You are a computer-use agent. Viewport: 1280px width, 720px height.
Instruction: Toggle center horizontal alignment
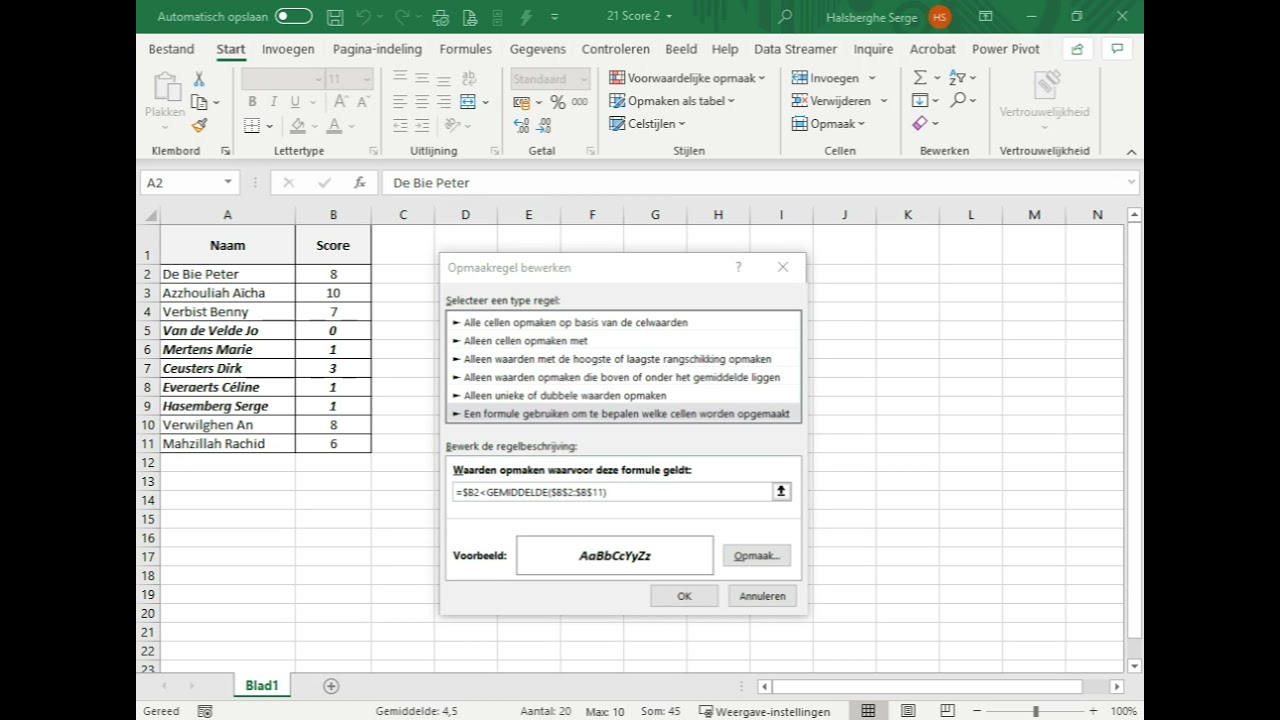(x=422, y=102)
